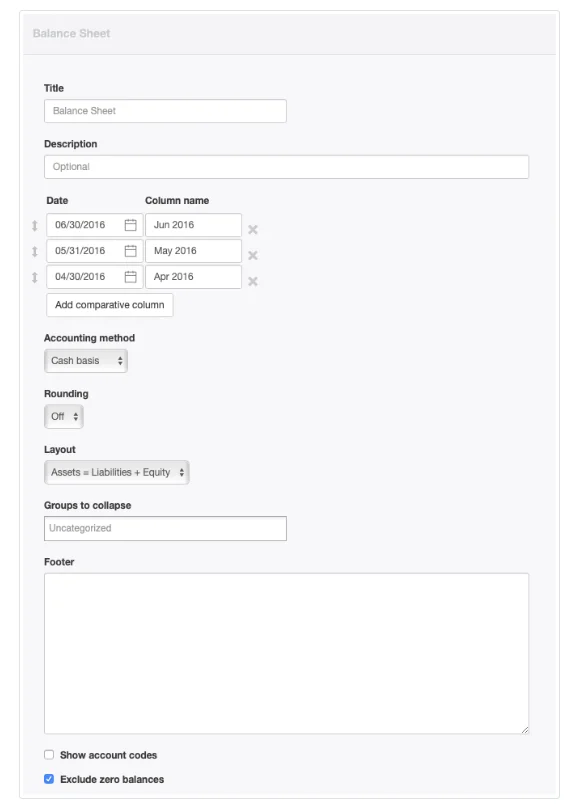Open the Accounting method dropdown

click(x=86, y=361)
